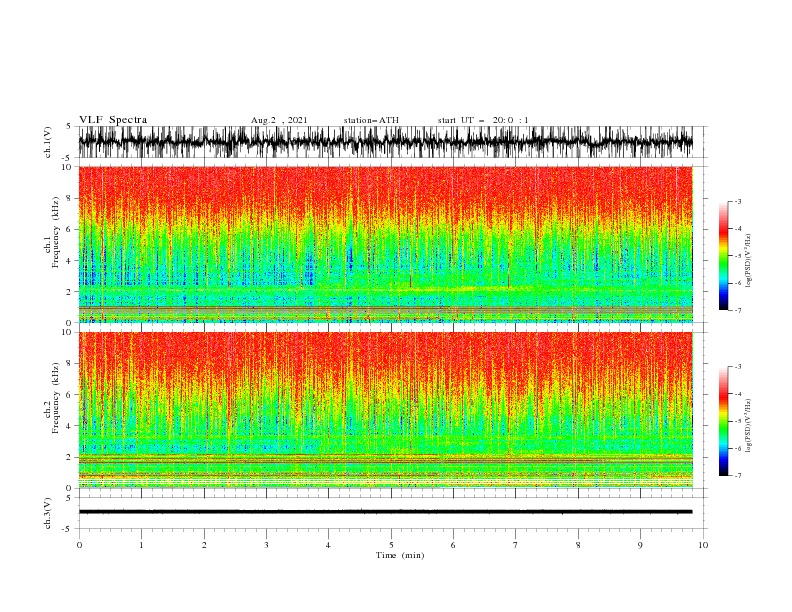Click the time axis tick label "3"
The image size is (792, 612).
click(x=266, y=545)
